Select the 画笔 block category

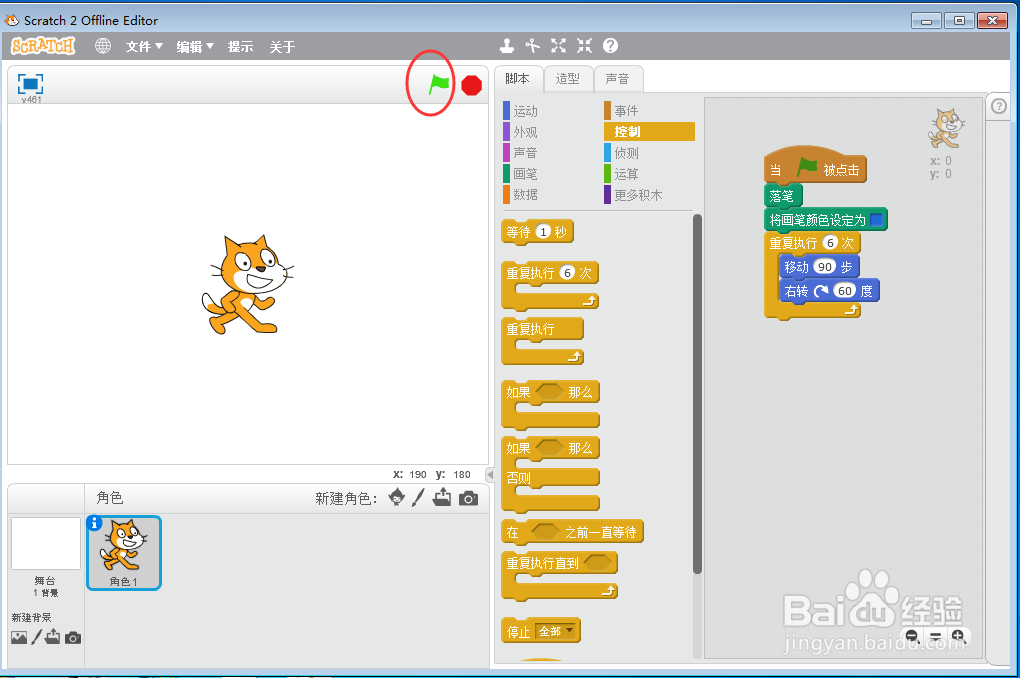coord(526,174)
